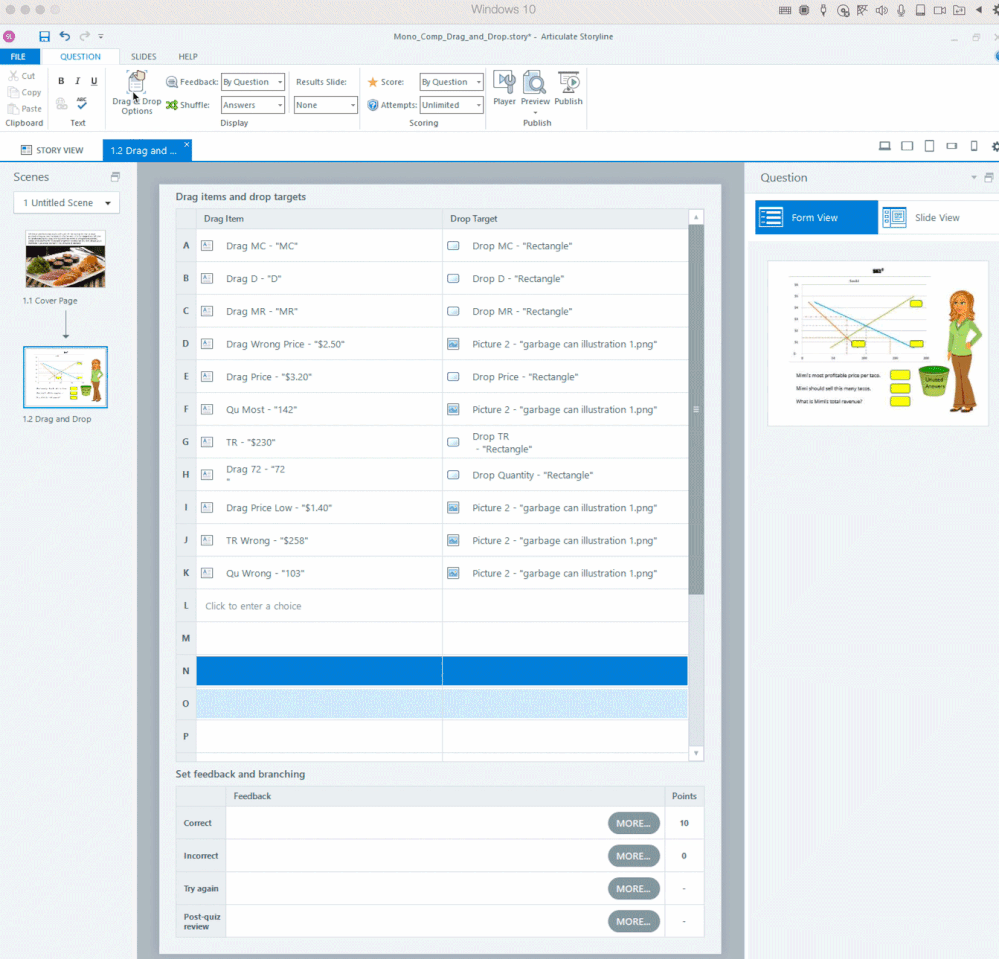999x959 pixels.
Task: Select the 1.1 Cover Page thumbnail
Action: pos(65,259)
